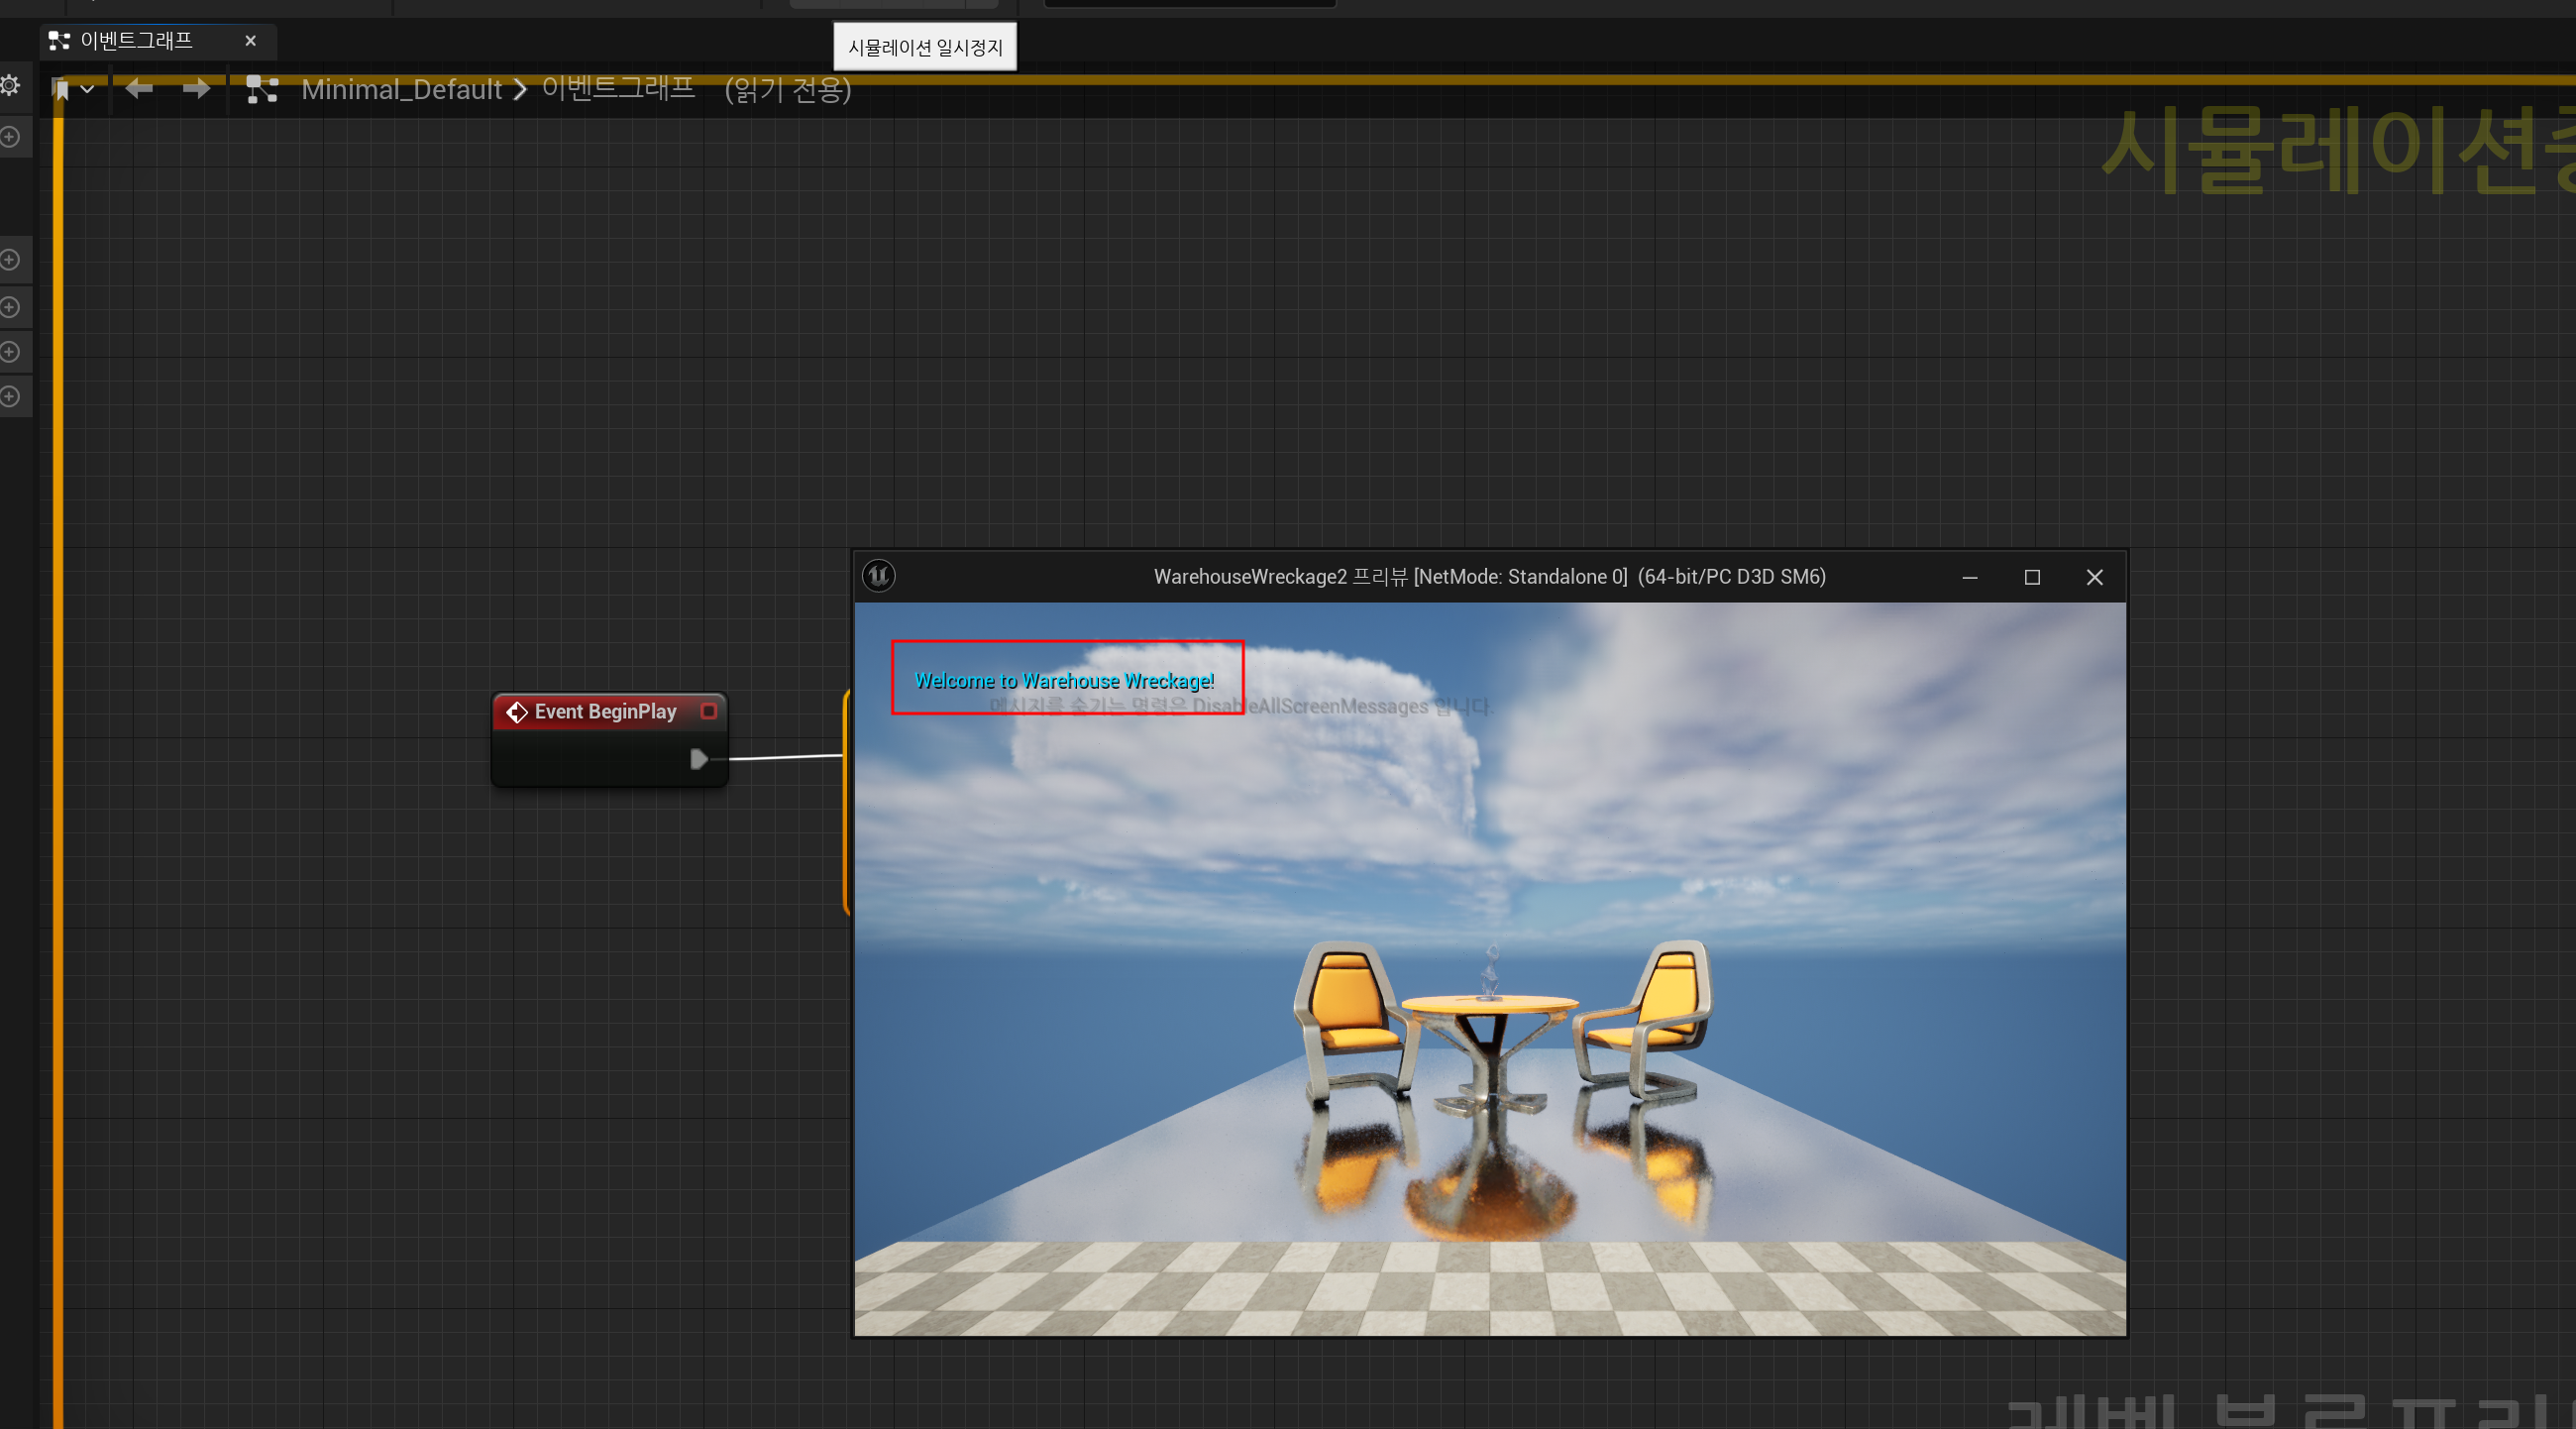This screenshot has height=1429, width=2576.
Task: Click the Unreal logo in preview window
Action: click(878, 576)
